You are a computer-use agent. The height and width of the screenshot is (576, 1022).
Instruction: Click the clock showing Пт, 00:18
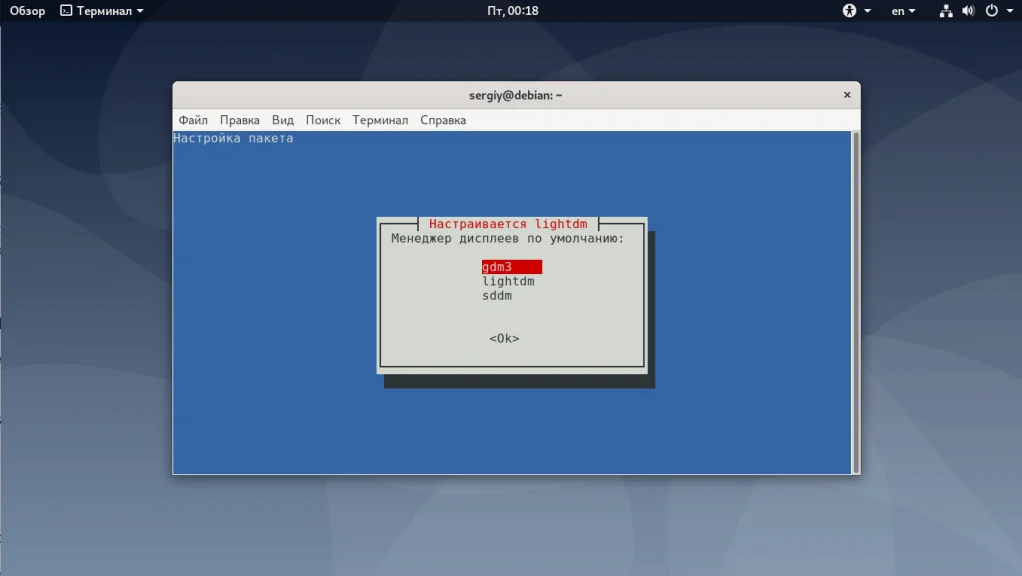[511, 11]
